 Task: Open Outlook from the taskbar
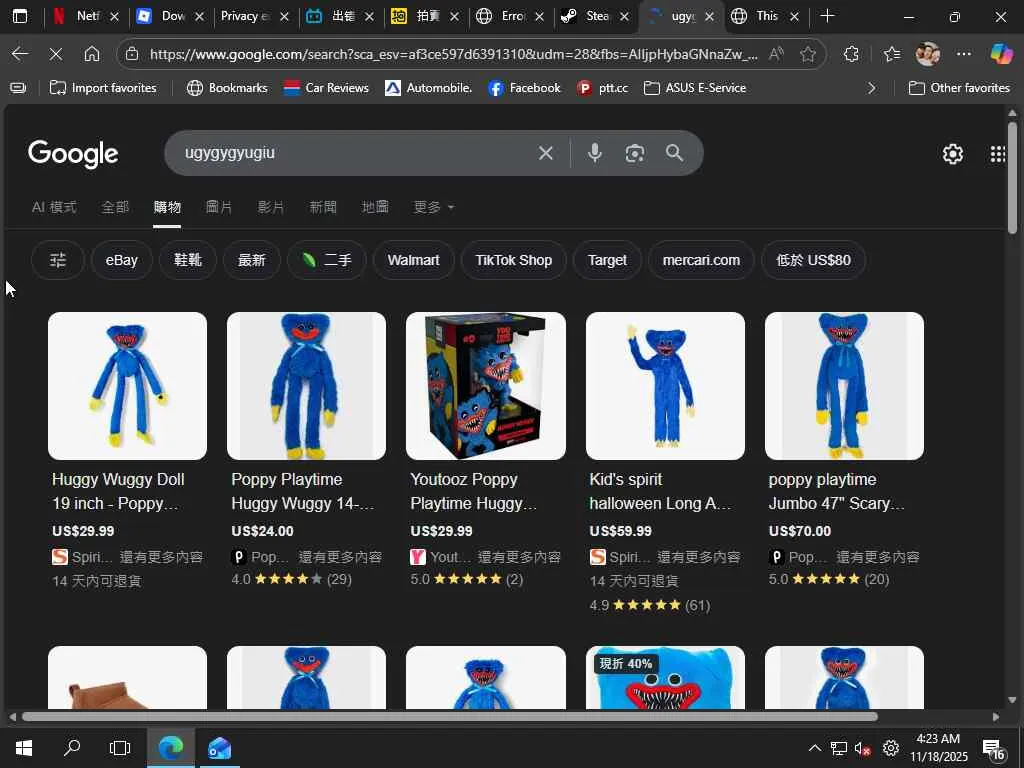pos(219,748)
